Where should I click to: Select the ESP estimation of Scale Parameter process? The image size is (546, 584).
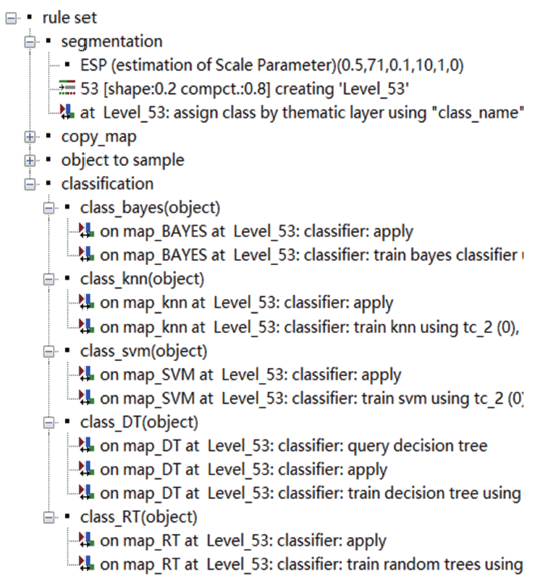pos(272,65)
